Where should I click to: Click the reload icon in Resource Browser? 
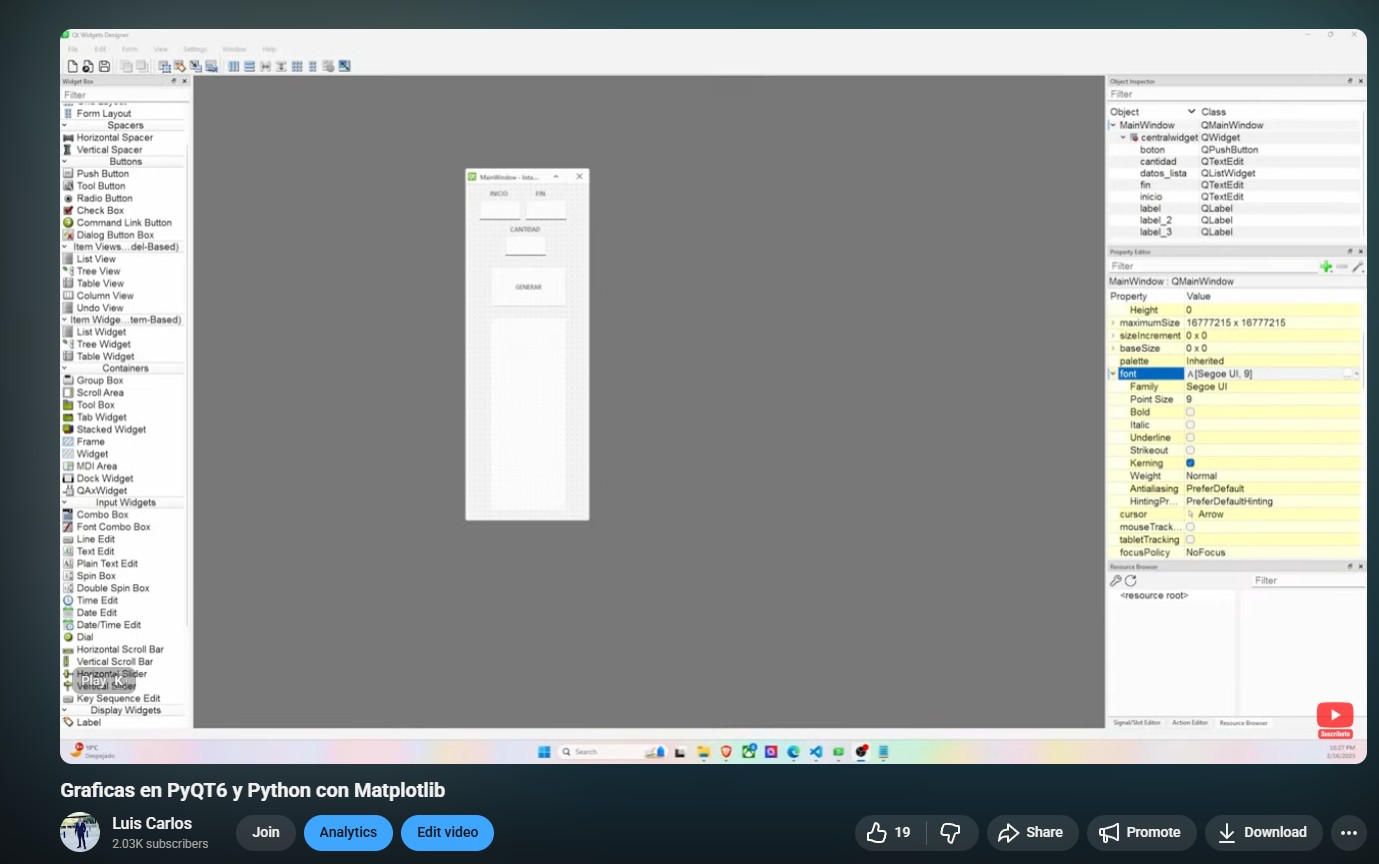click(1131, 580)
